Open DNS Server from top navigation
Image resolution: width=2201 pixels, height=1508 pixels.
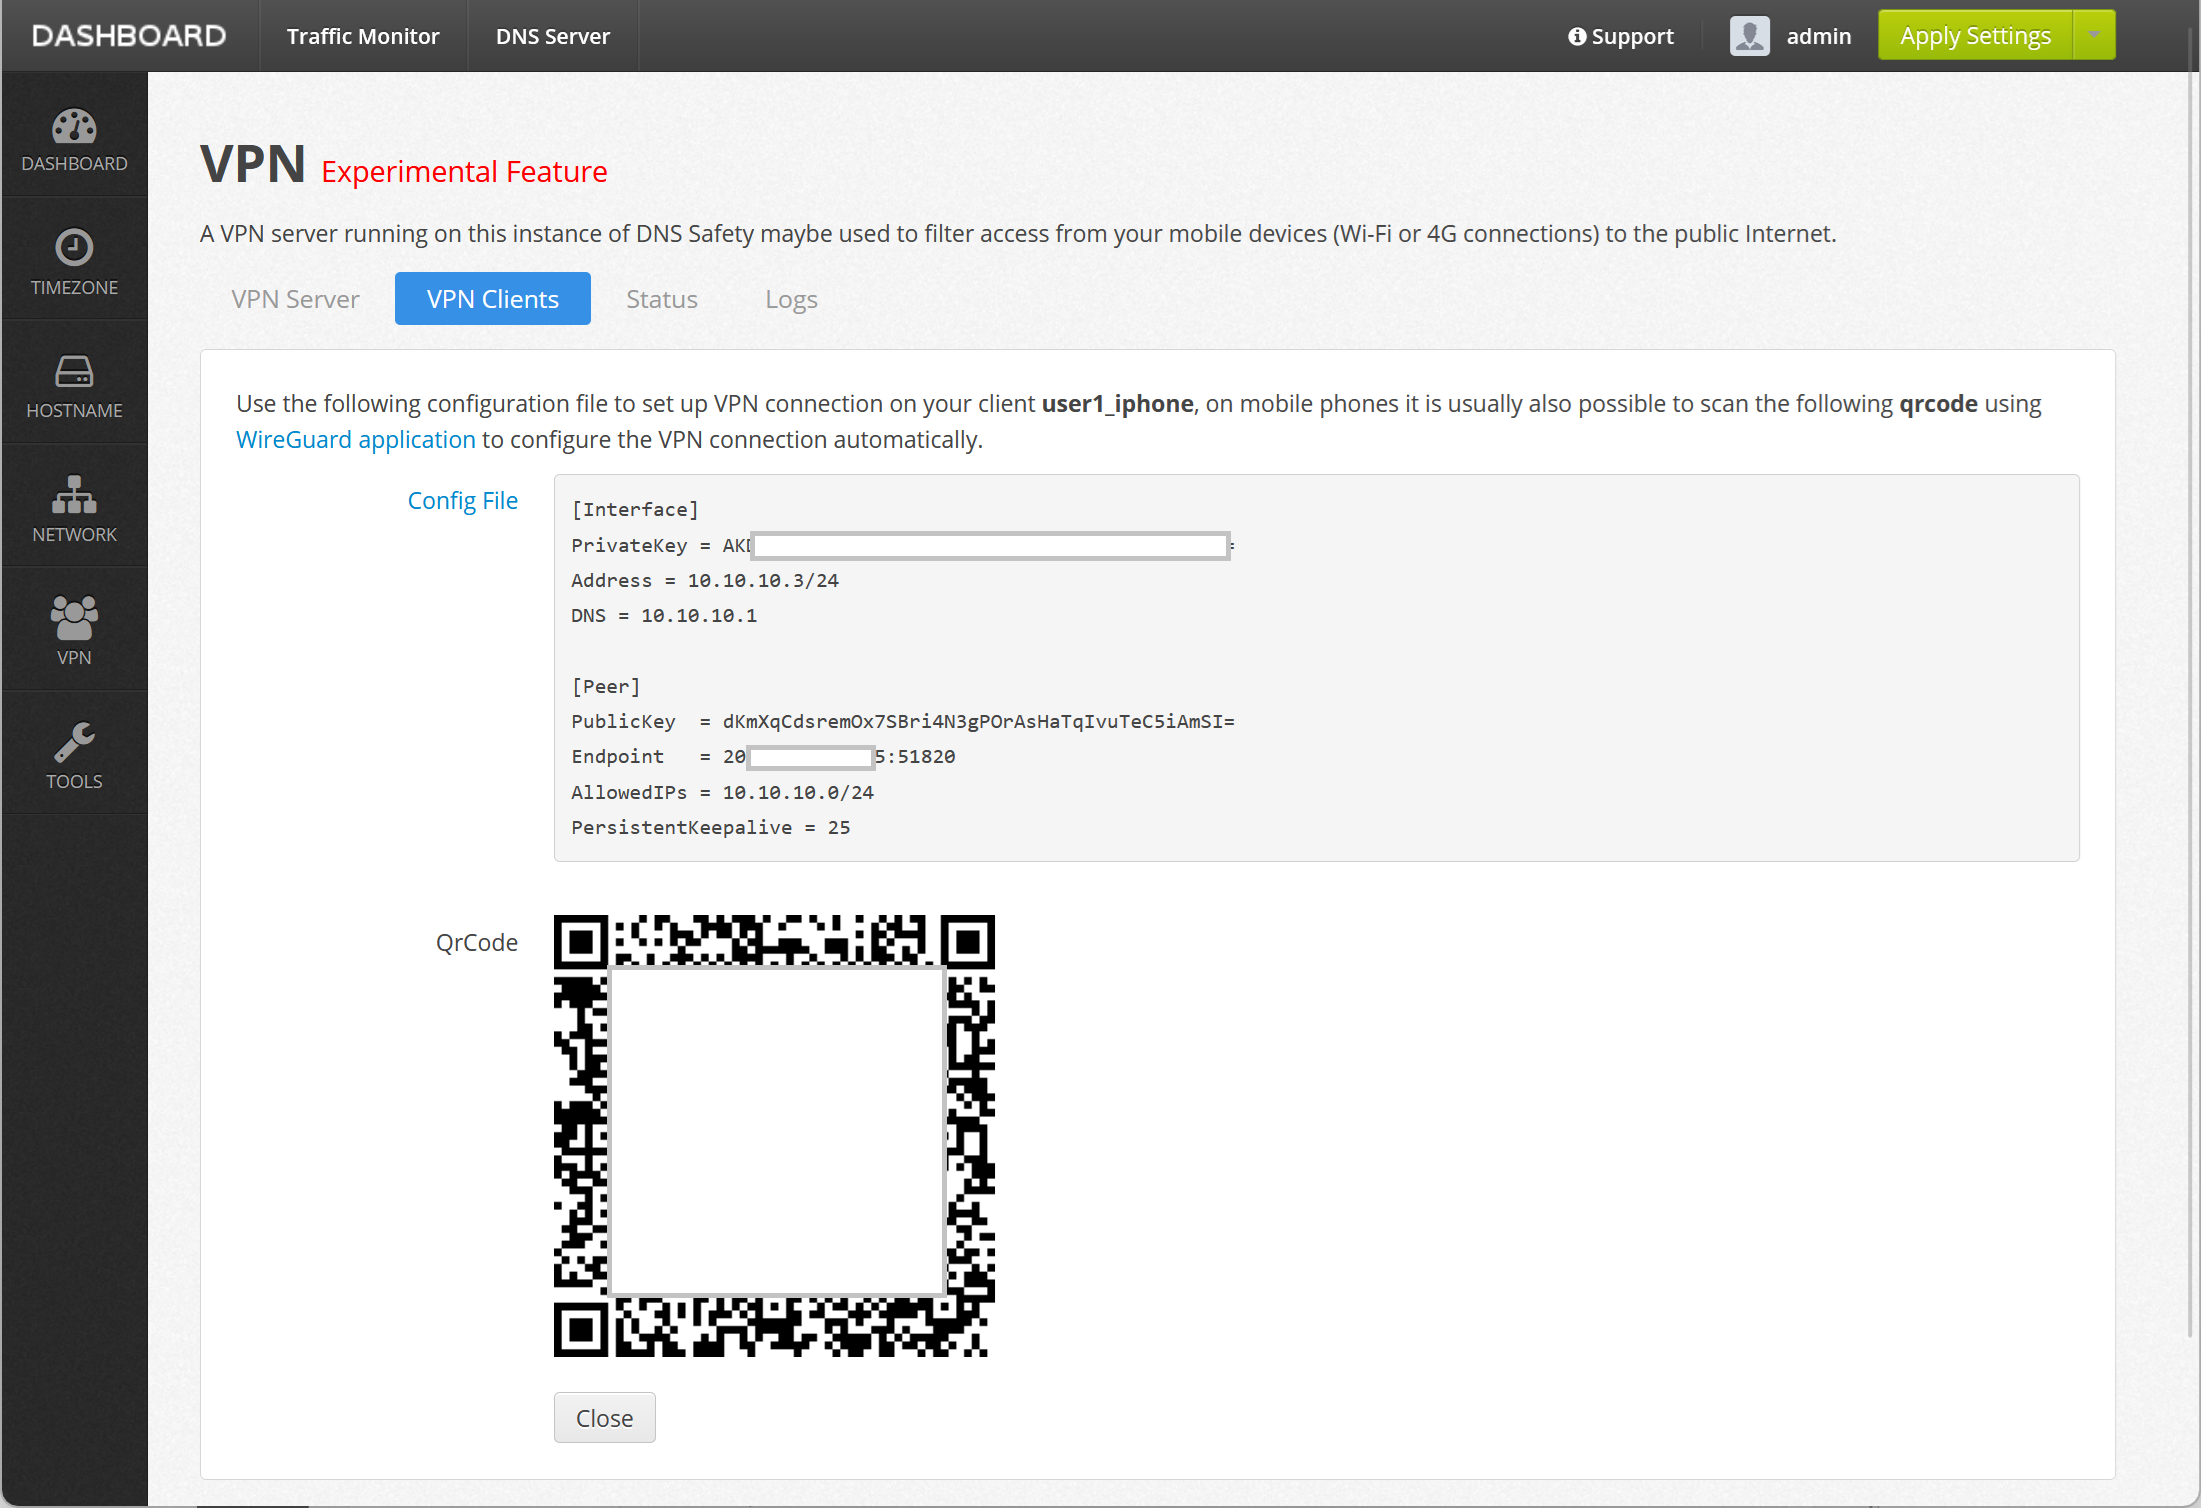tap(553, 36)
